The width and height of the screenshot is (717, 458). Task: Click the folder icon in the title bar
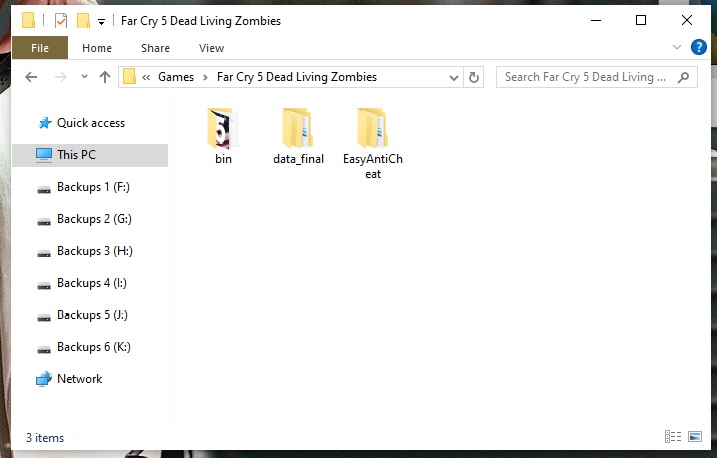(x=28, y=20)
